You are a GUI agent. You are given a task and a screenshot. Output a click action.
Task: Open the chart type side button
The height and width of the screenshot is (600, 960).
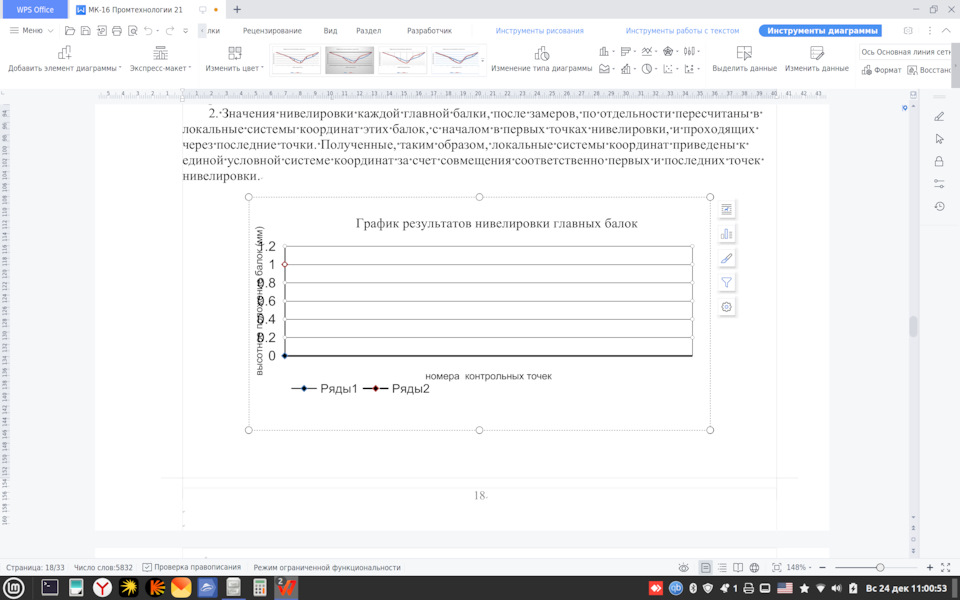point(726,234)
